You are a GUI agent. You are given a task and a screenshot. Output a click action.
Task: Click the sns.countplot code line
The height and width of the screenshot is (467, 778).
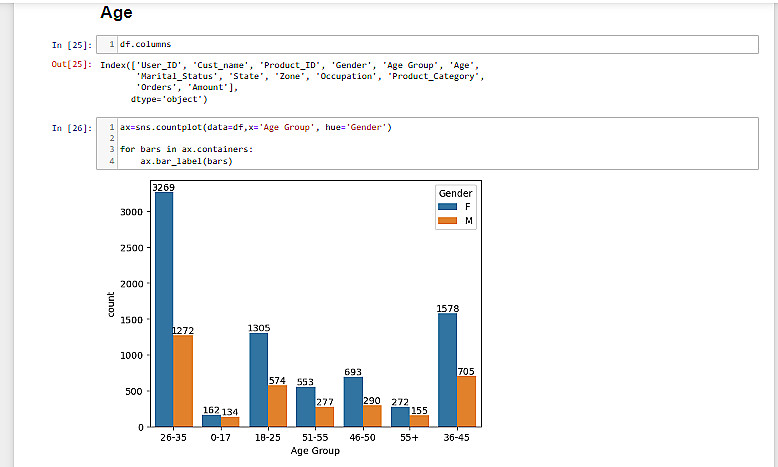tap(255, 128)
